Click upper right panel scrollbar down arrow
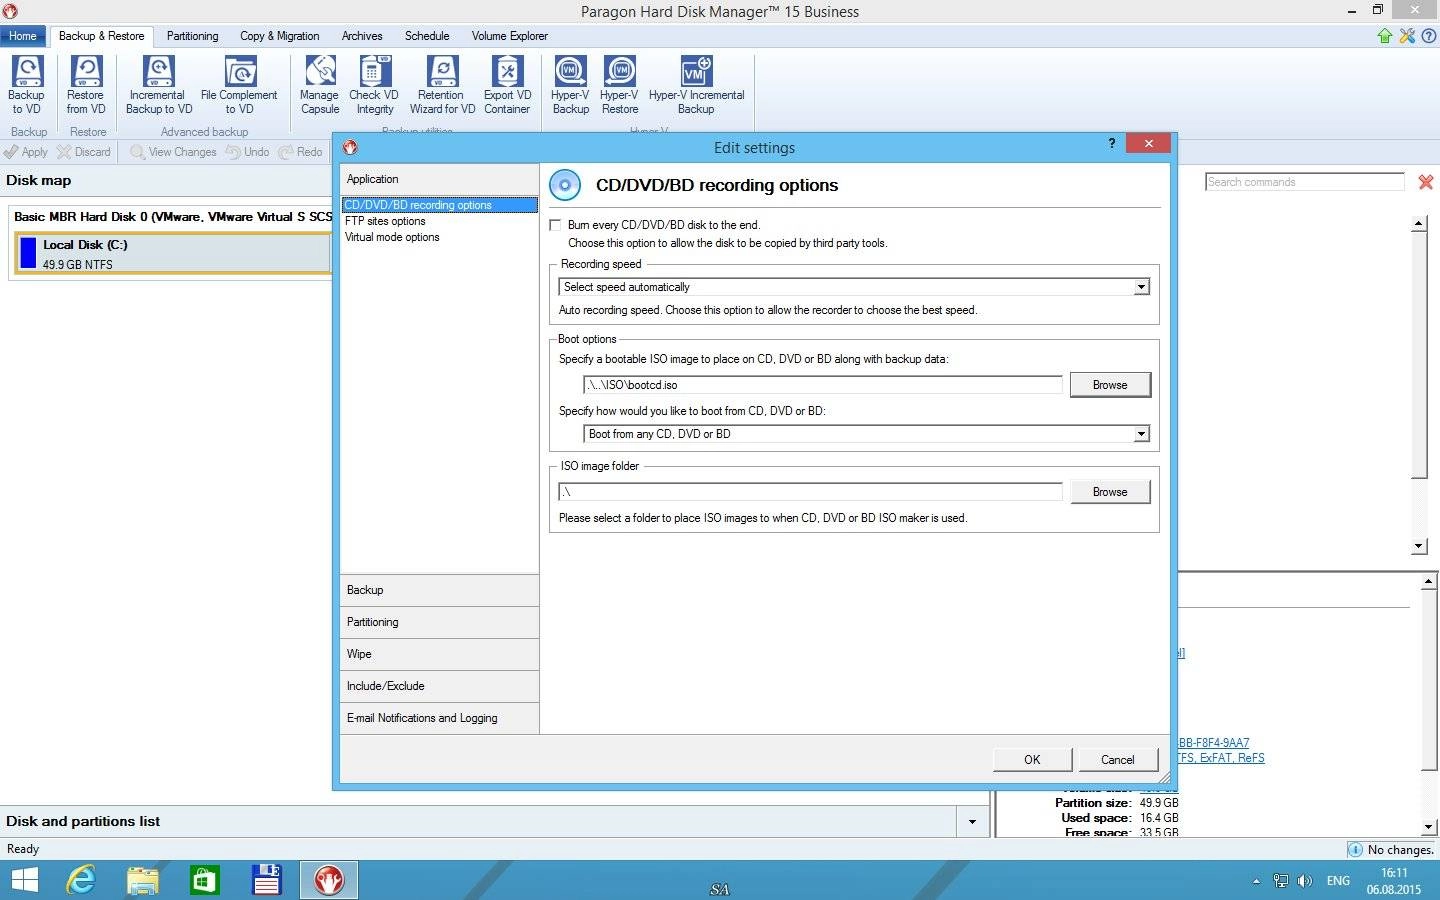Image resolution: width=1440 pixels, height=900 pixels. click(1419, 547)
